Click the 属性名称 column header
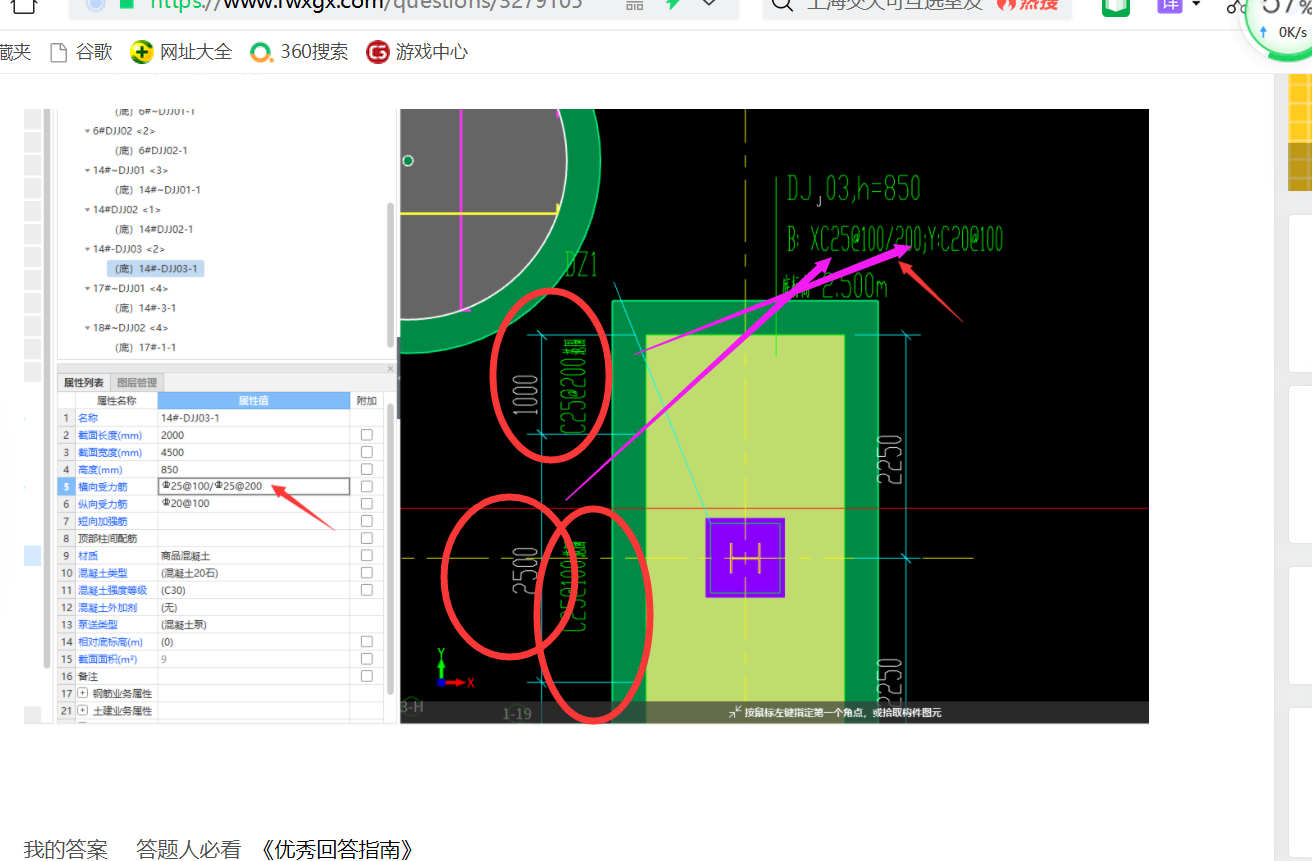Image resolution: width=1312 pixels, height=861 pixels. [116, 400]
